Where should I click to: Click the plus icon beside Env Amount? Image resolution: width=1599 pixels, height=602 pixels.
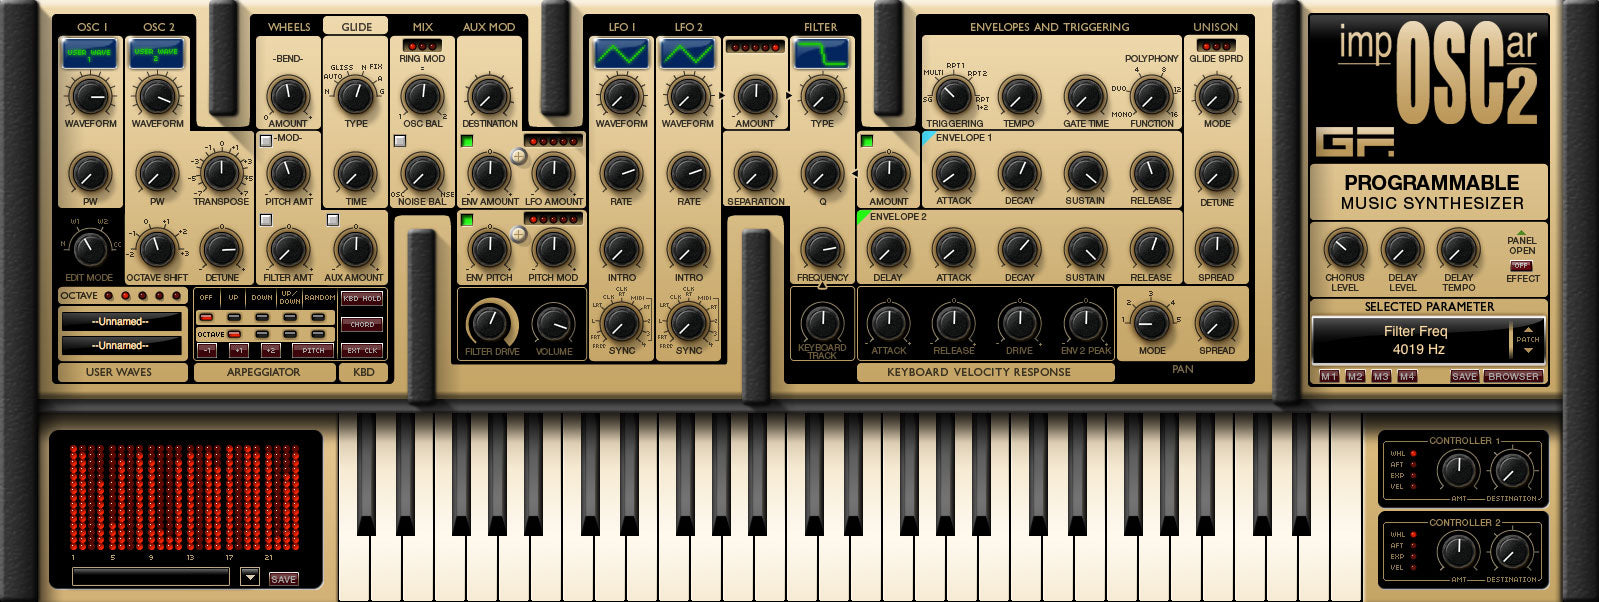point(519,156)
